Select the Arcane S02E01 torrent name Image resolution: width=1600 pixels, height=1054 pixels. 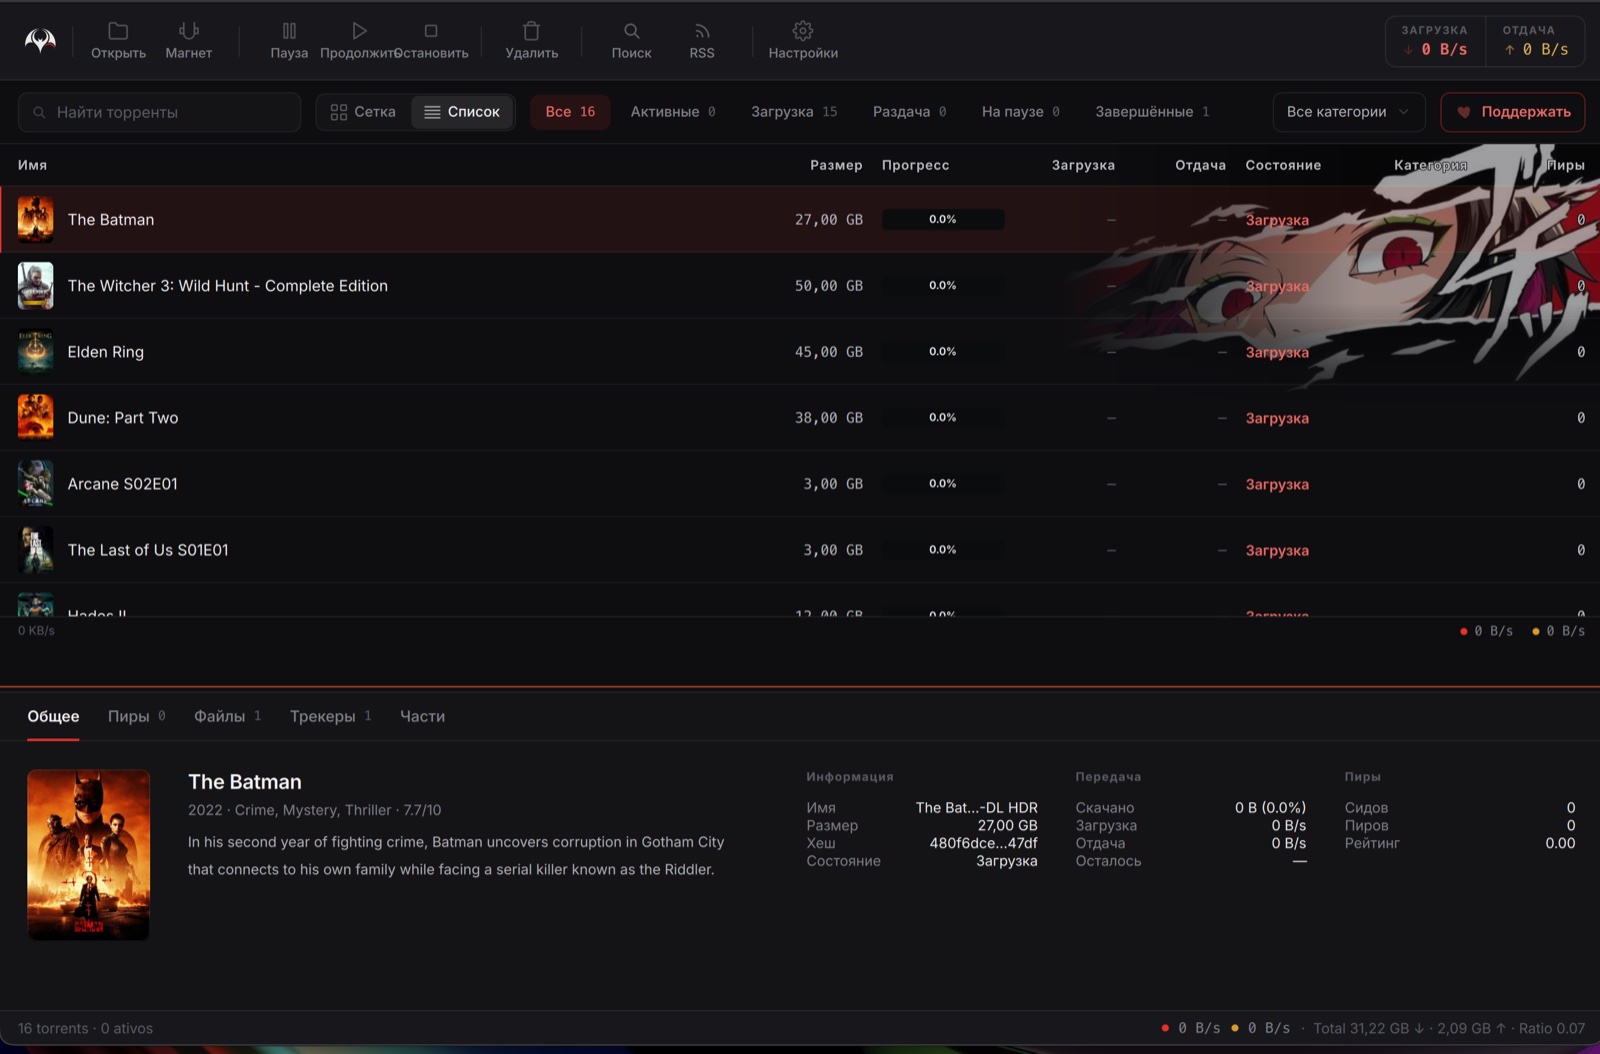point(122,483)
